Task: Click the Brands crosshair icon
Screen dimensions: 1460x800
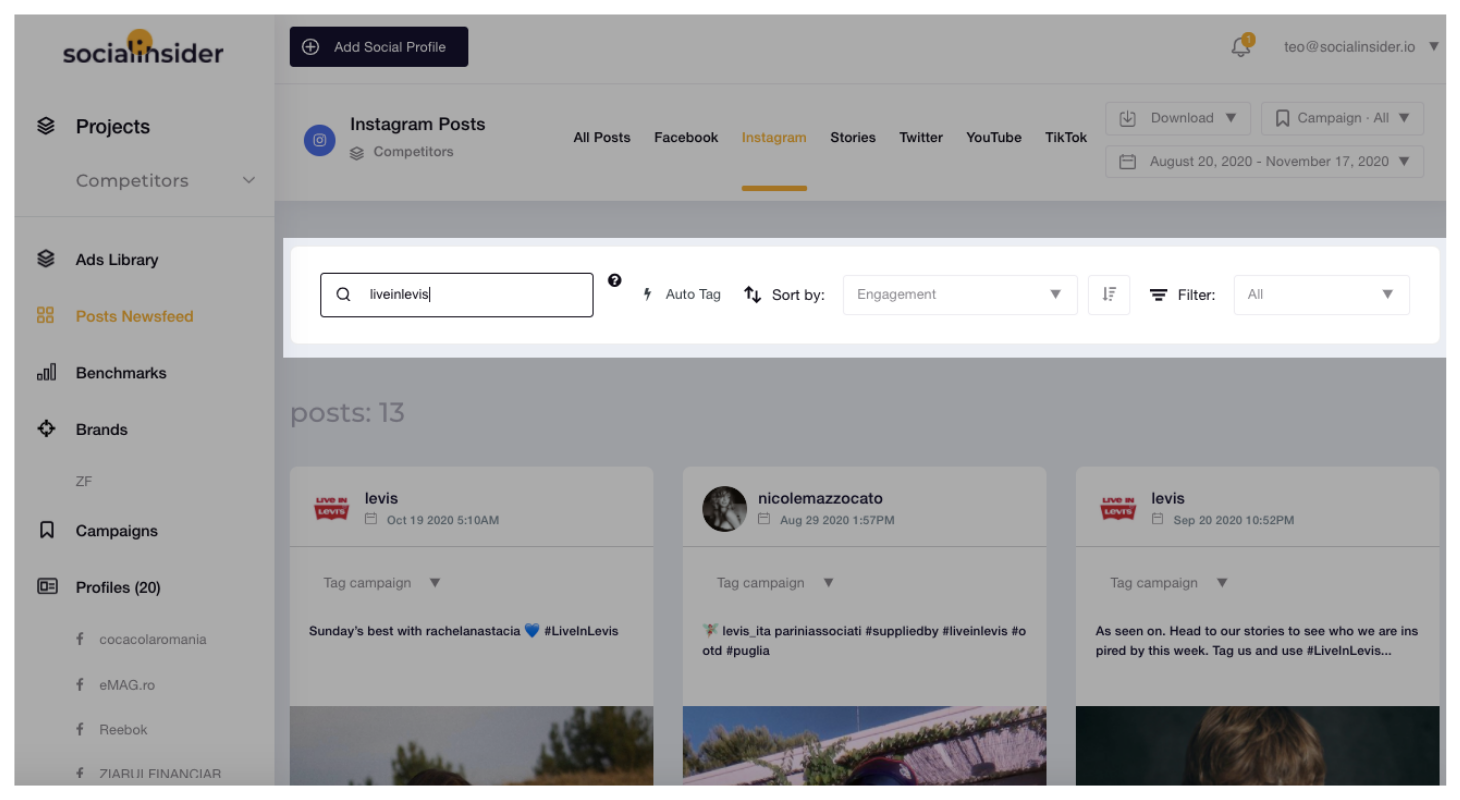Action: coord(46,429)
